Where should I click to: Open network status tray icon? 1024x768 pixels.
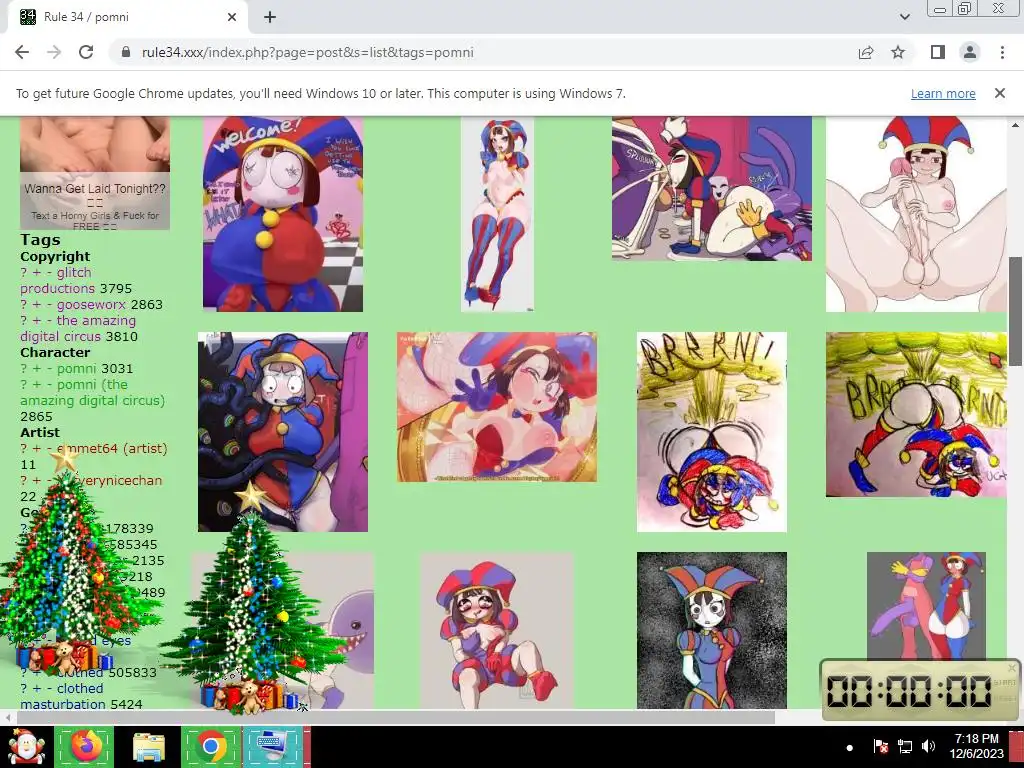tap(905, 746)
